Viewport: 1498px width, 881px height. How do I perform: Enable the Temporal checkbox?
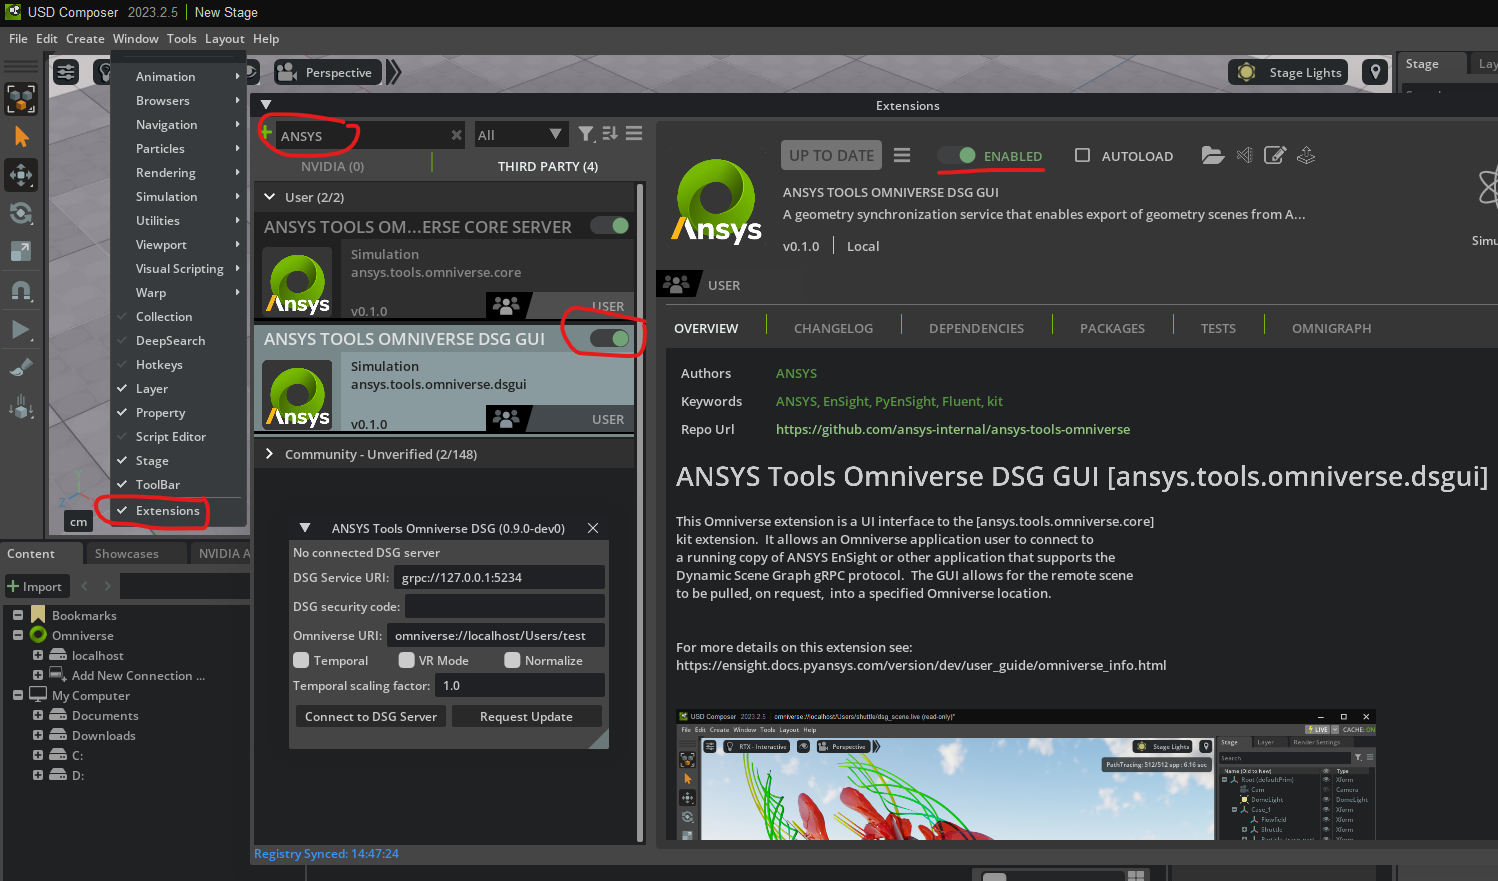click(x=301, y=660)
